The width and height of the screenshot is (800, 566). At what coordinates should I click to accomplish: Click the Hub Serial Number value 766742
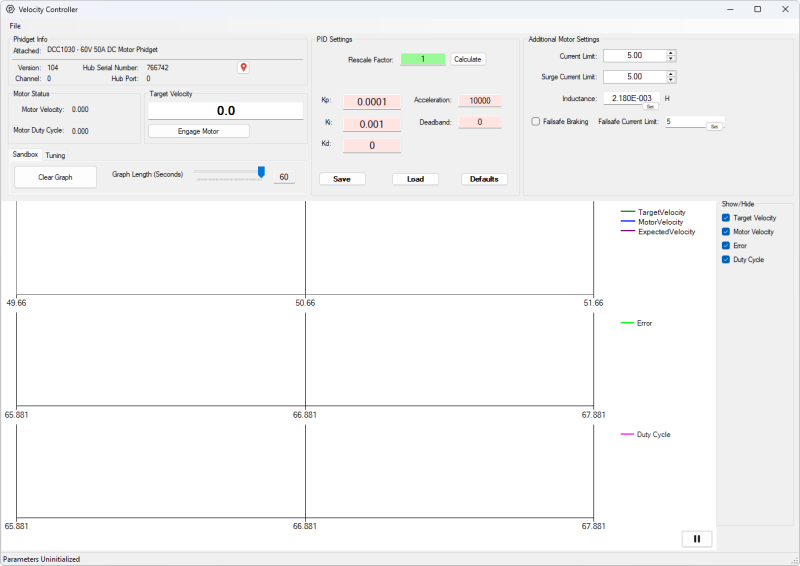tap(157, 67)
